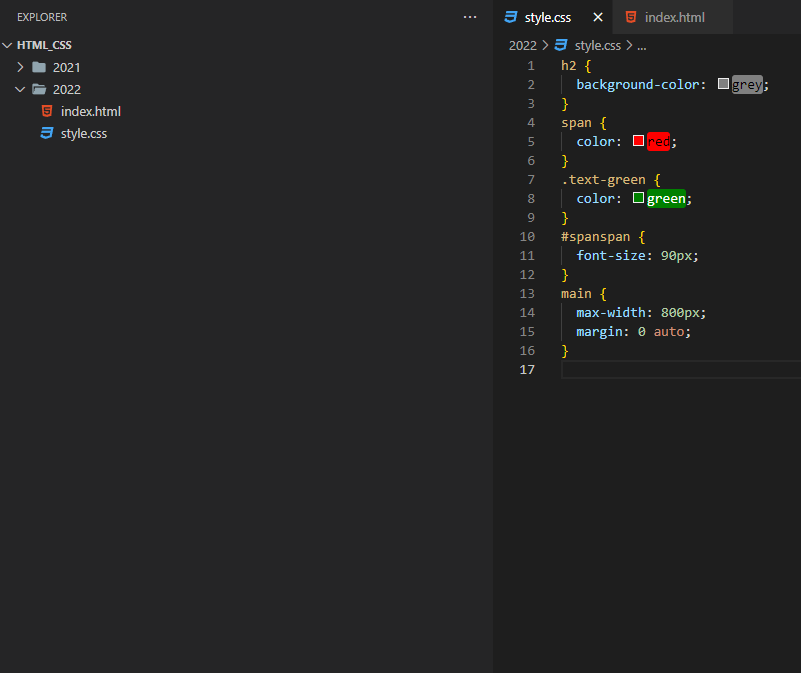Close the style.css editor tab
Image resolution: width=801 pixels, height=673 pixels.
click(x=598, y=17)
